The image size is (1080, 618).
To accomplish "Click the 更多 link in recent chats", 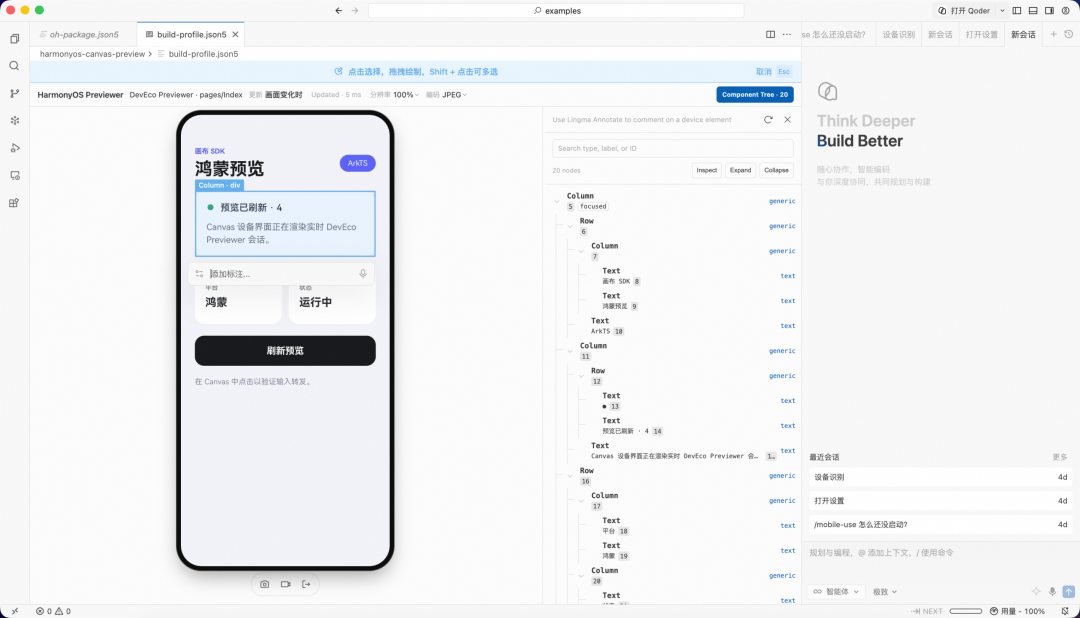I will click(x=1059, y=457).
